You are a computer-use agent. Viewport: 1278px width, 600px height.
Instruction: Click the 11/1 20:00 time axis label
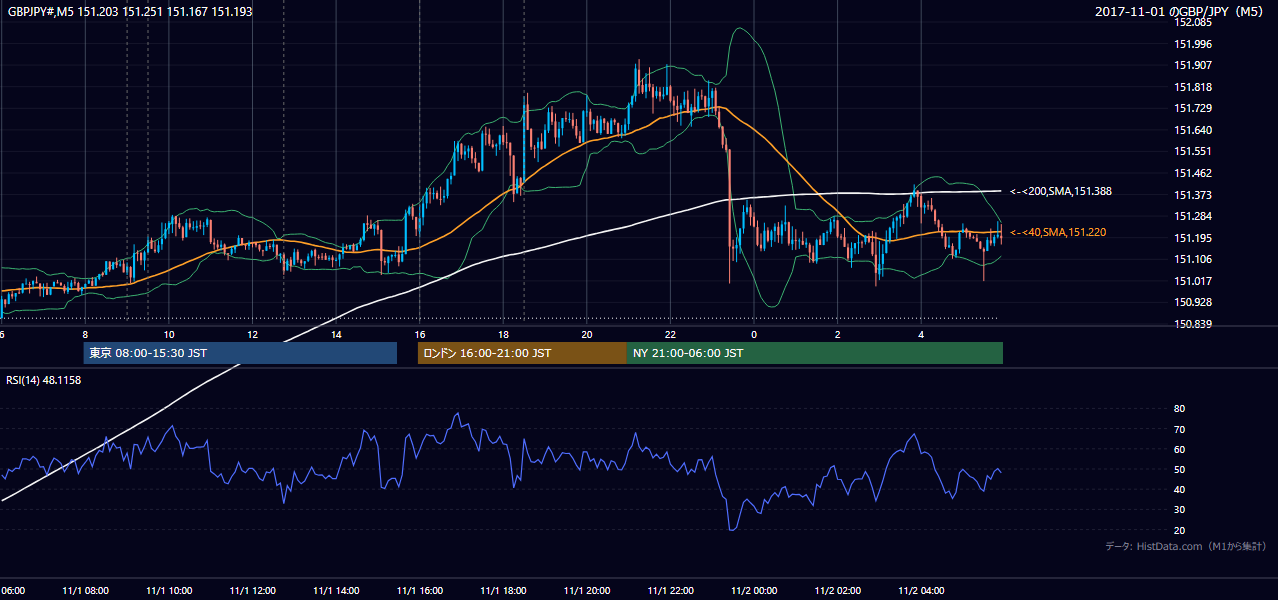click(587, 590)
